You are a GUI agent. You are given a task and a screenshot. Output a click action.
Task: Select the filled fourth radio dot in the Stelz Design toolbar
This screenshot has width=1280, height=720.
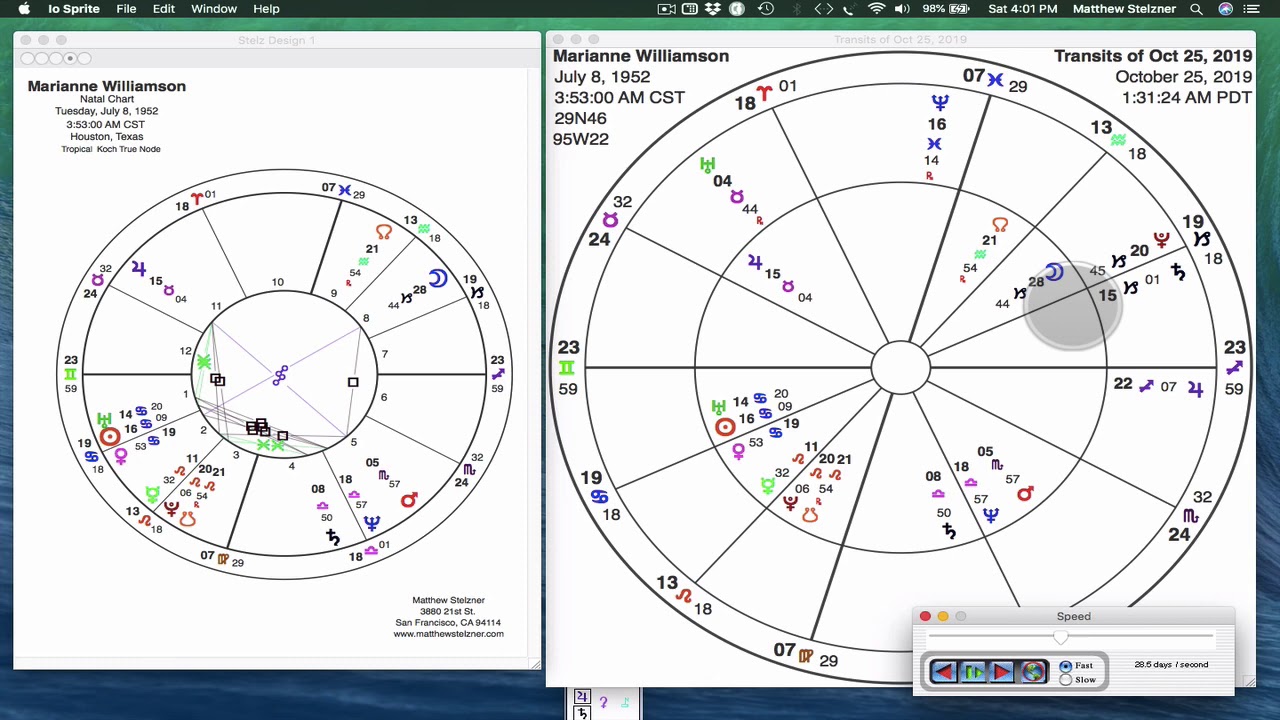[69, 58]
